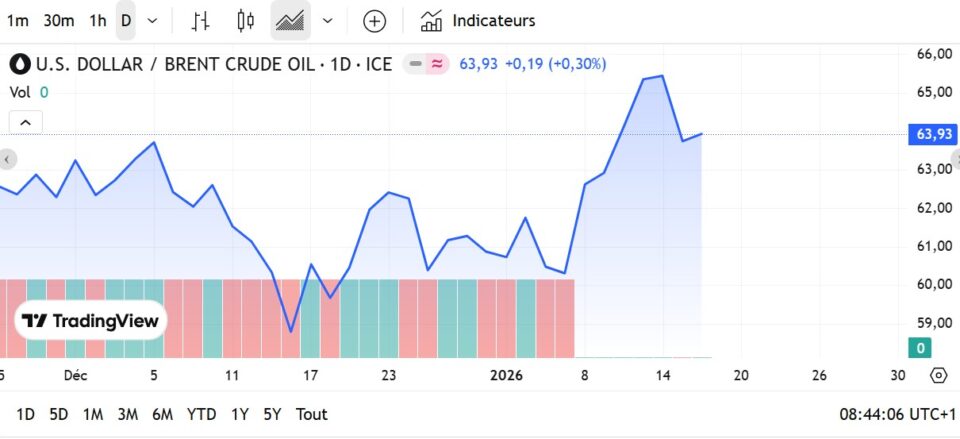Click the Brent crude oil drop logo
Image resolution: width=960 pixels, height=439 pixels.
(20, 64)
